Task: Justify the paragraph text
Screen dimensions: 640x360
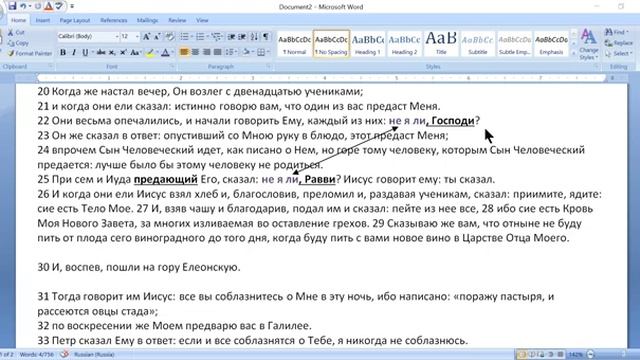Action: [217, 52]
